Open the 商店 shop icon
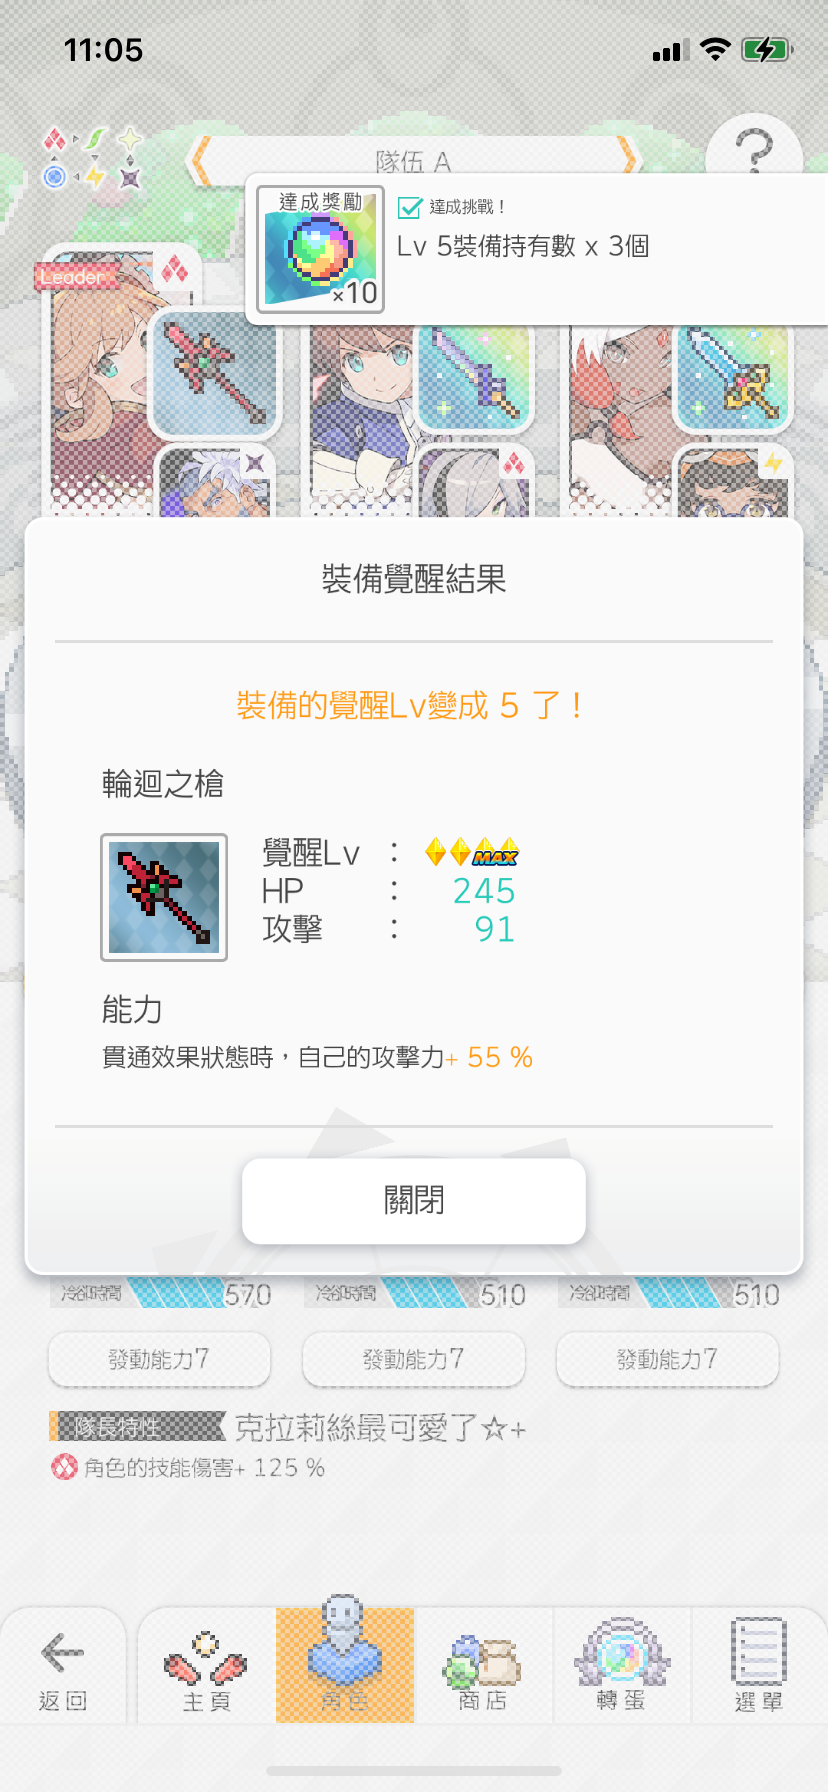 pyautogui.click(x=483, y=1665)
